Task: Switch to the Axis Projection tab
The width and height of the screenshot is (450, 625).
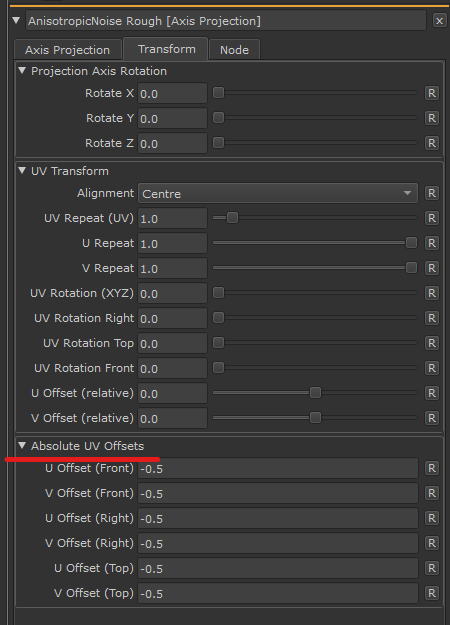Action: coord(67,50)
